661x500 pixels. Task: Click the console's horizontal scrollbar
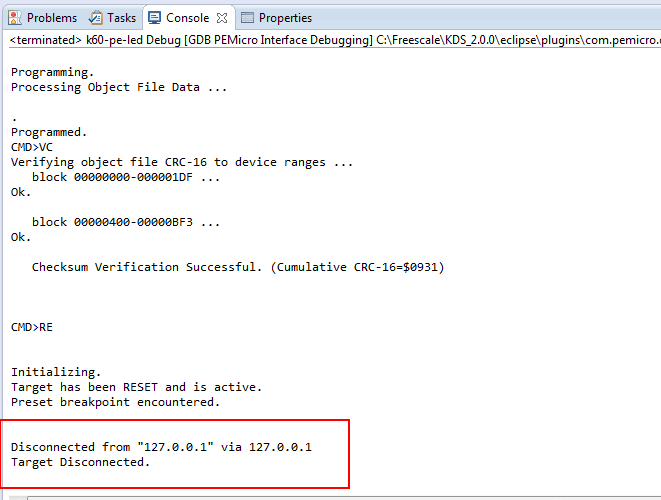click(x=340, y=496)
